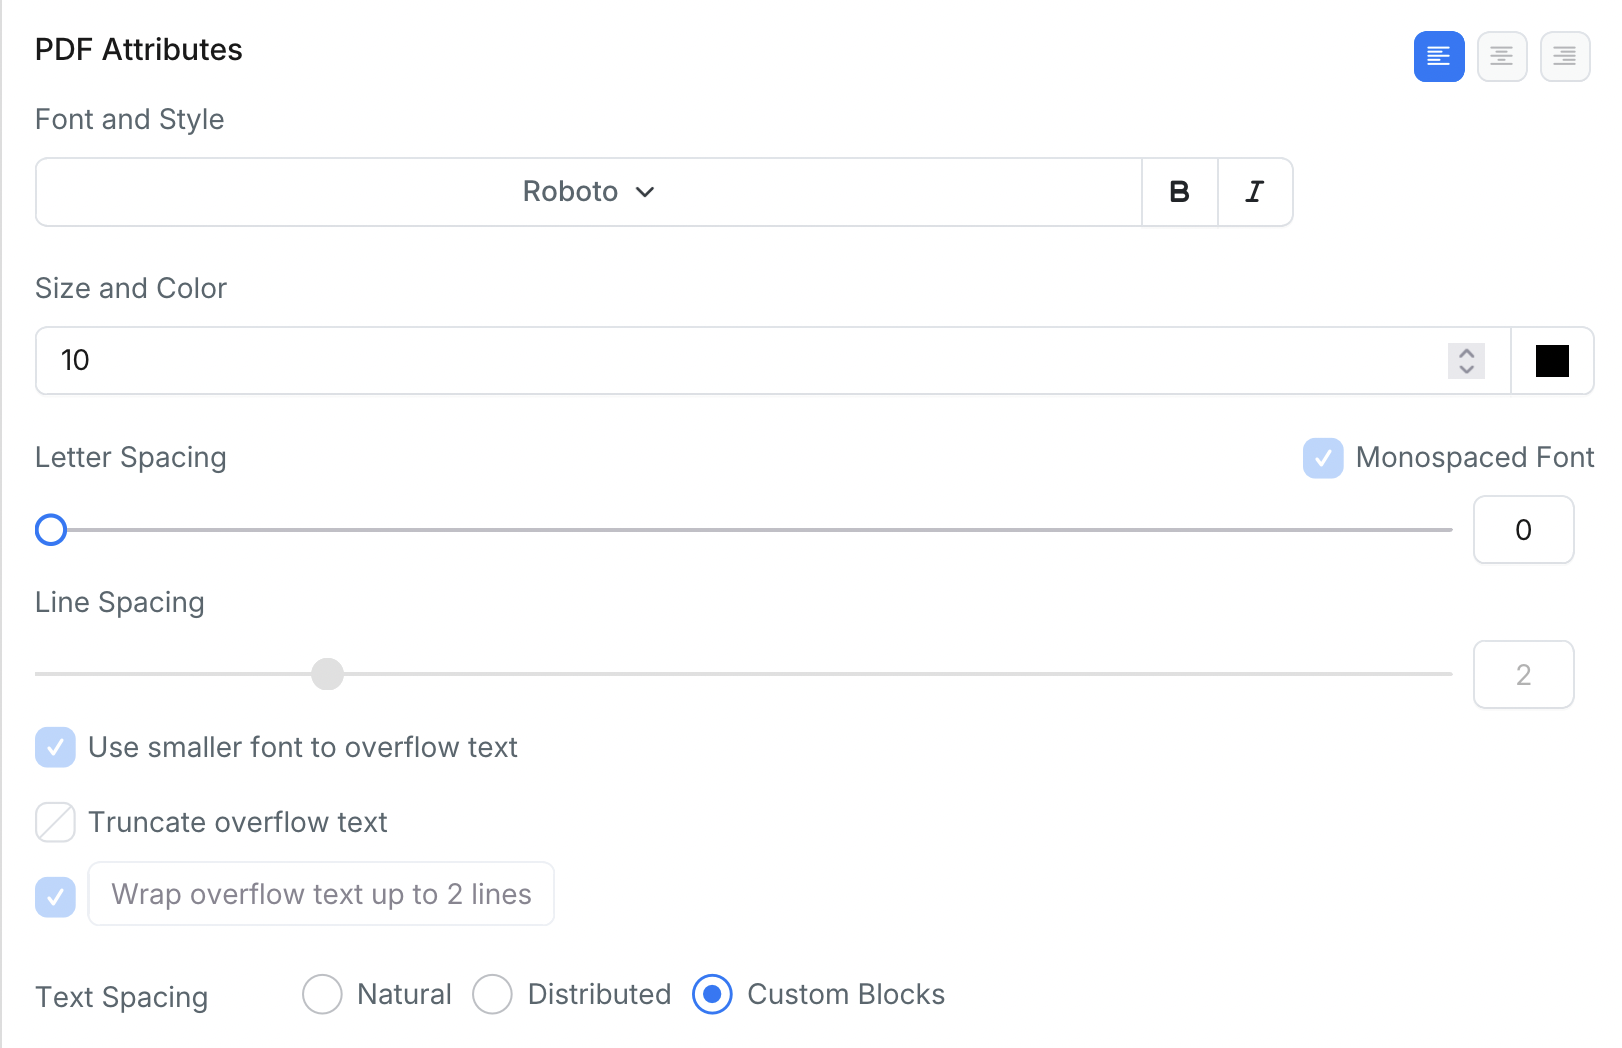Viewport: 1622px width, 1048px height.
Task: Click the Line Spacing slider handle
Action: pos(327,674)
